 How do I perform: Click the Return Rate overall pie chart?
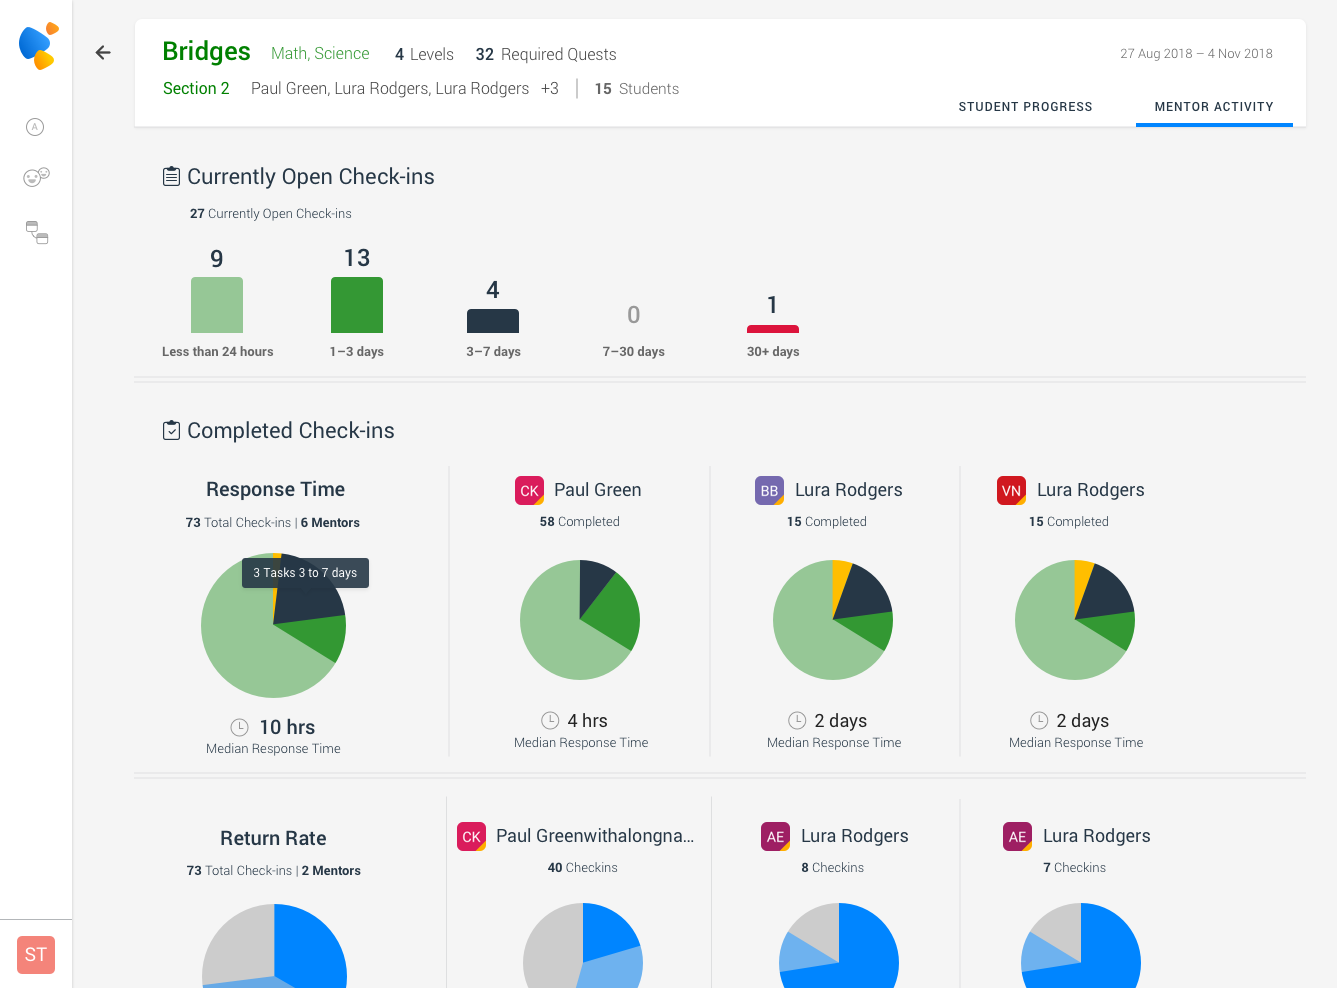tap(274, 946)
